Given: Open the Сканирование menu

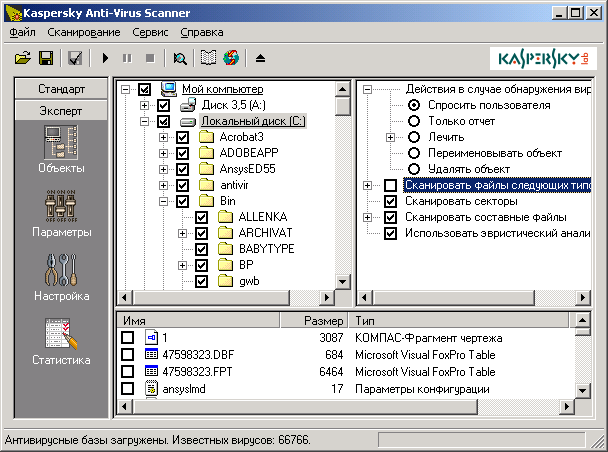Looking at the screenshot, I should (84, 32).
